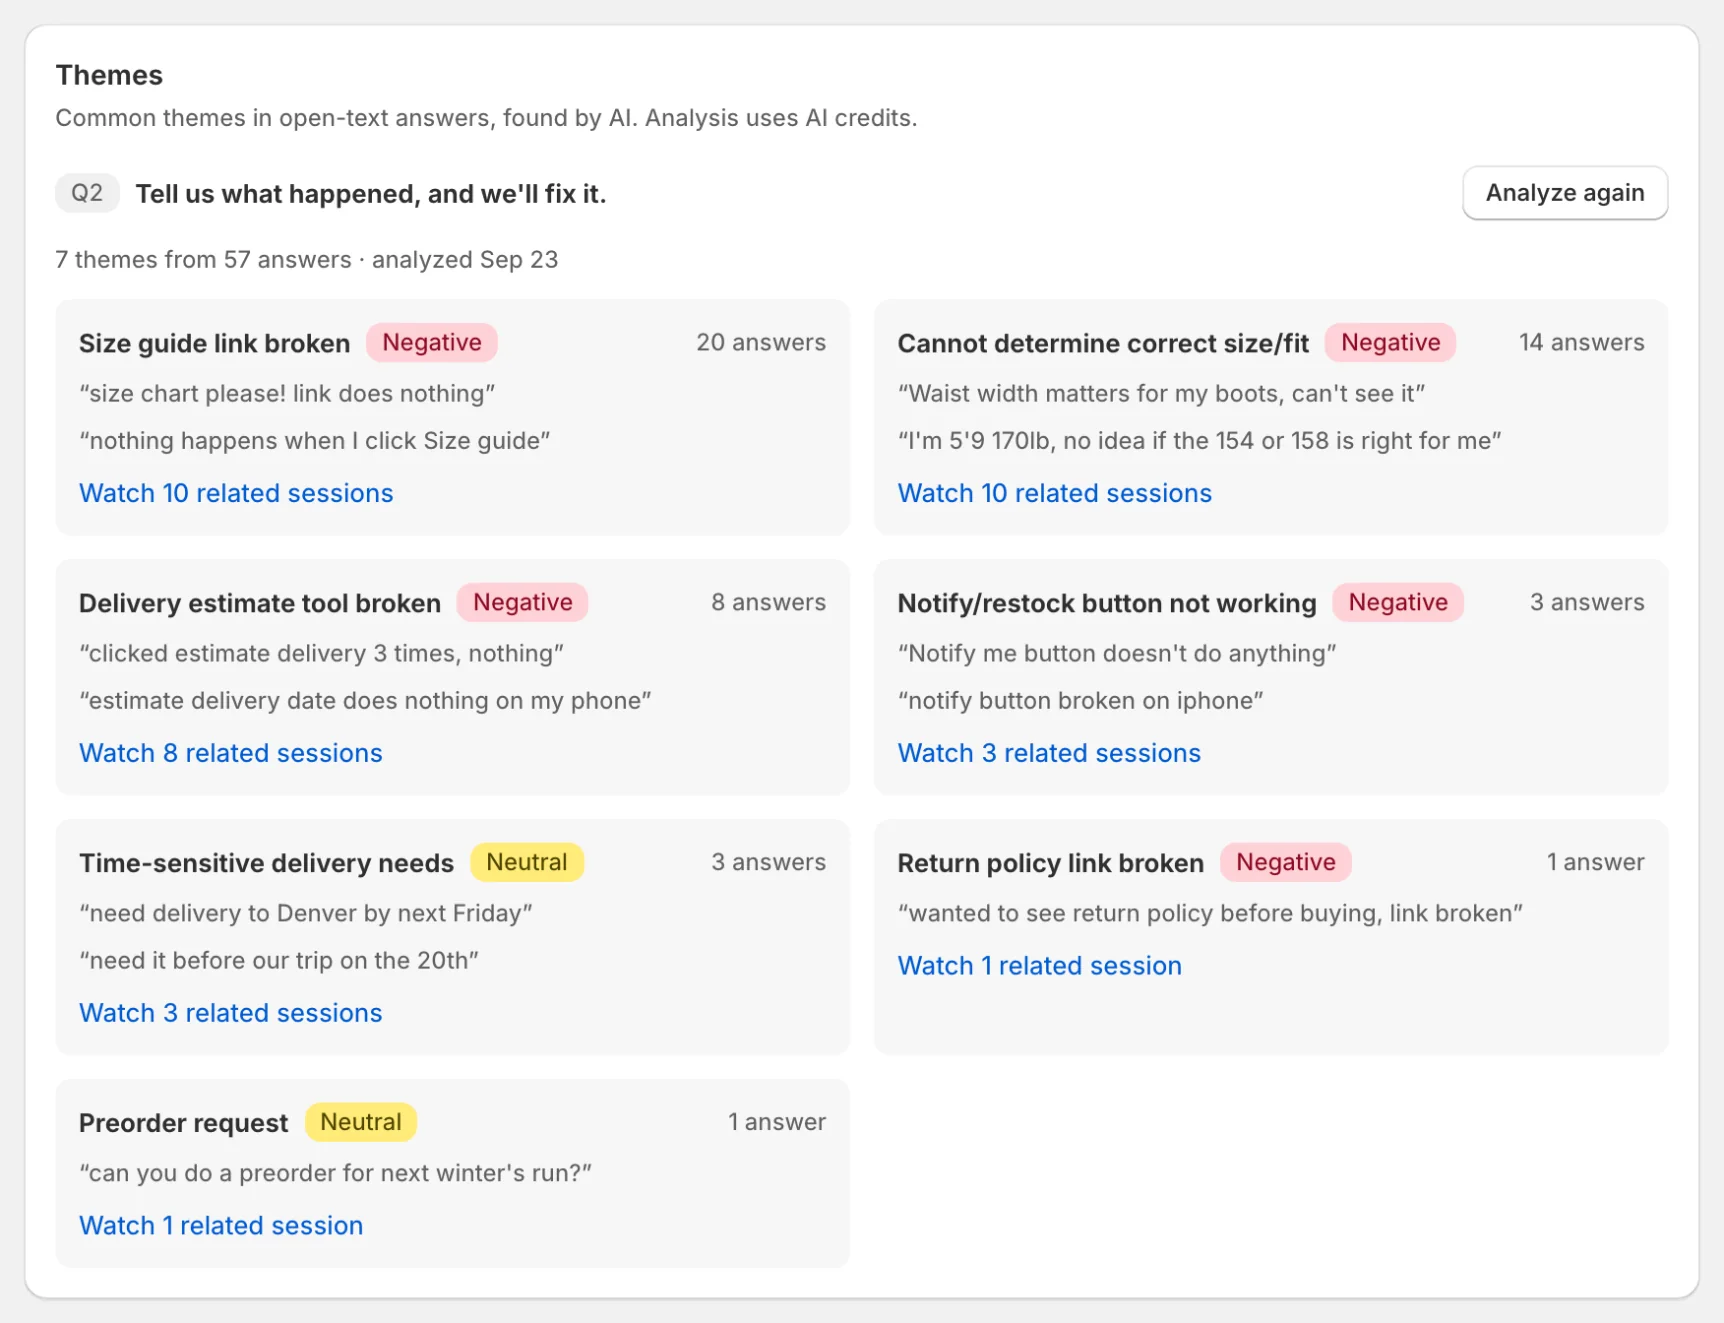Screen dimensions: 1724x1323
Task: Click the quote "need it before our trip on the 20th"
Action: tap(279, 960)
